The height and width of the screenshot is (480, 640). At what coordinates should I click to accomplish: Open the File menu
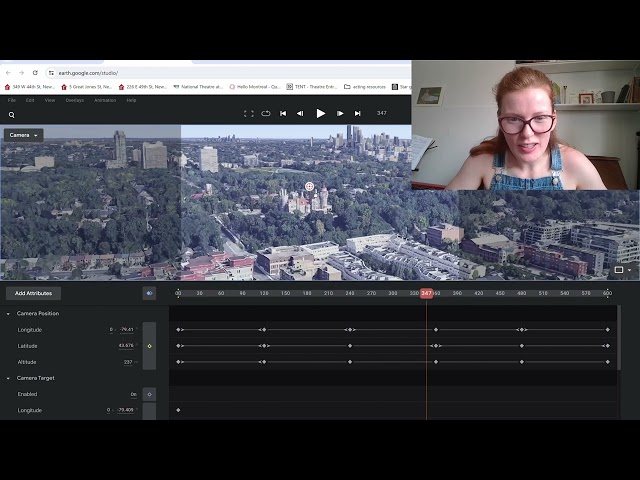point(12,100)
